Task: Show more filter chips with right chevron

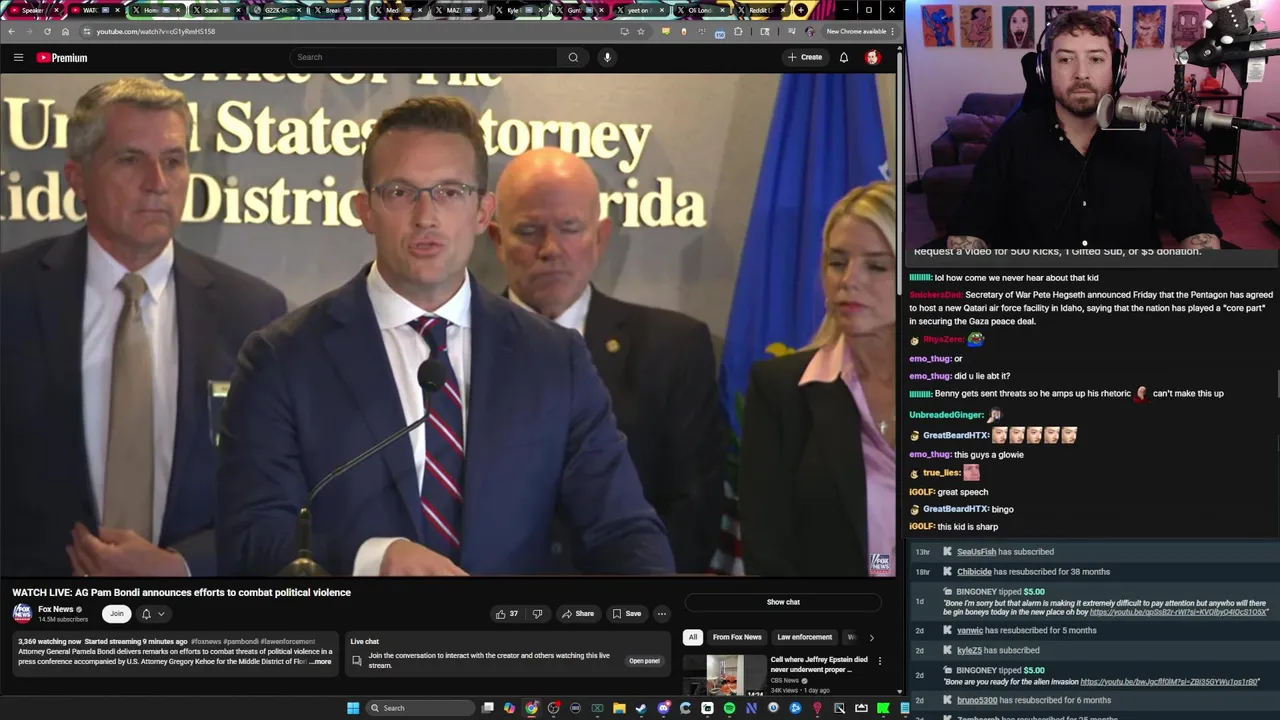Action: coord(871,637)
